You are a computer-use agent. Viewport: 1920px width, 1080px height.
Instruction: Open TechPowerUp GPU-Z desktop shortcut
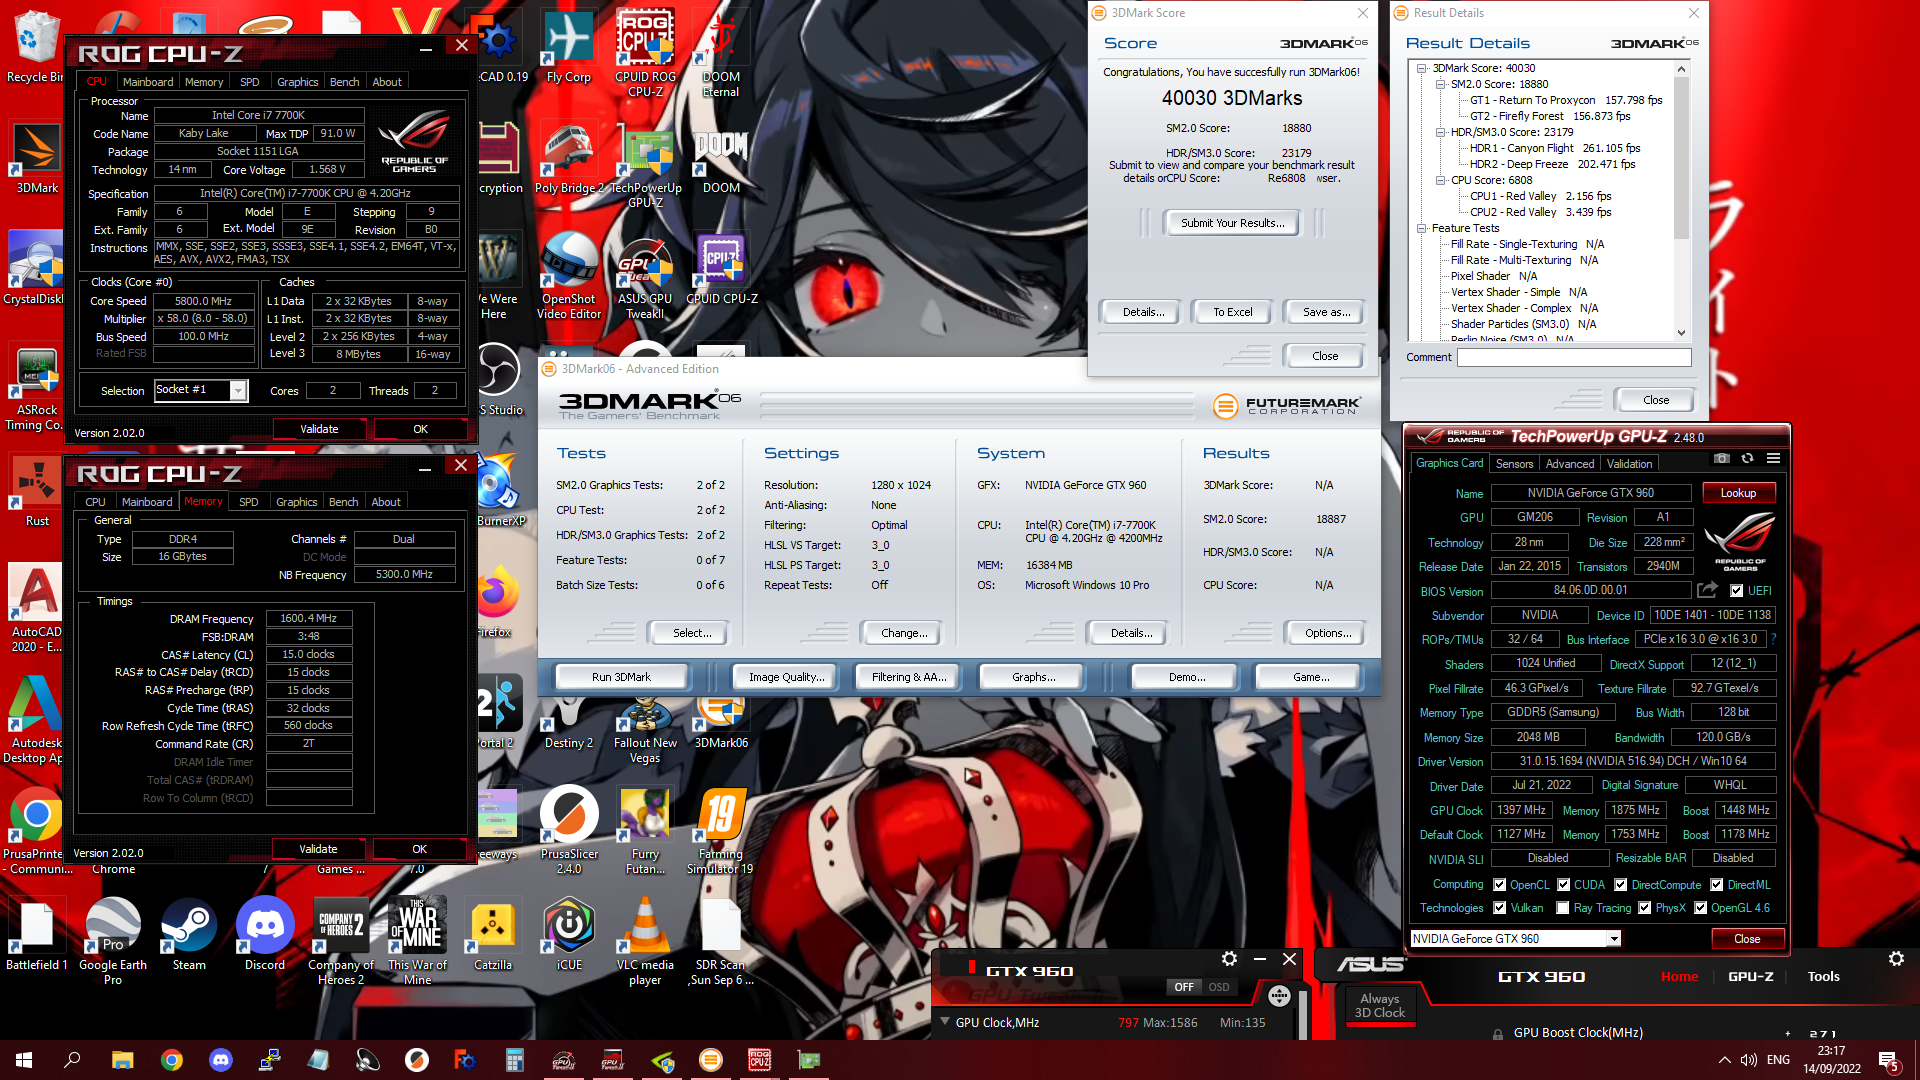pyautogui.click(x=645, y=165)
